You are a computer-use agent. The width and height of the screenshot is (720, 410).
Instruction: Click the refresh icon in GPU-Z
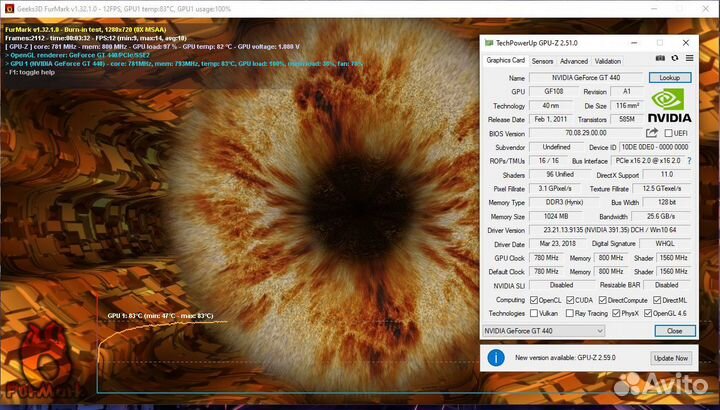[675, 60]
